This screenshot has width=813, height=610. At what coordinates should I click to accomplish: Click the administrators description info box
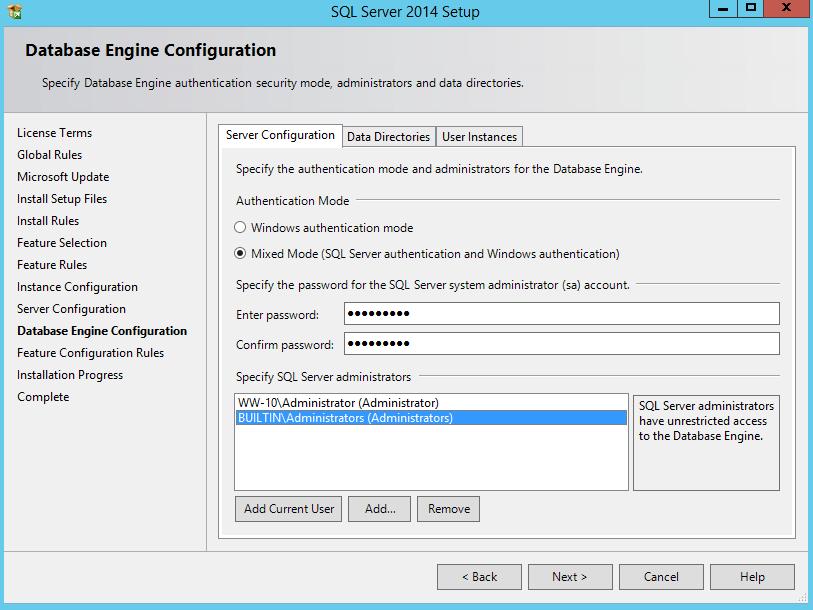(x=706, y=442)
